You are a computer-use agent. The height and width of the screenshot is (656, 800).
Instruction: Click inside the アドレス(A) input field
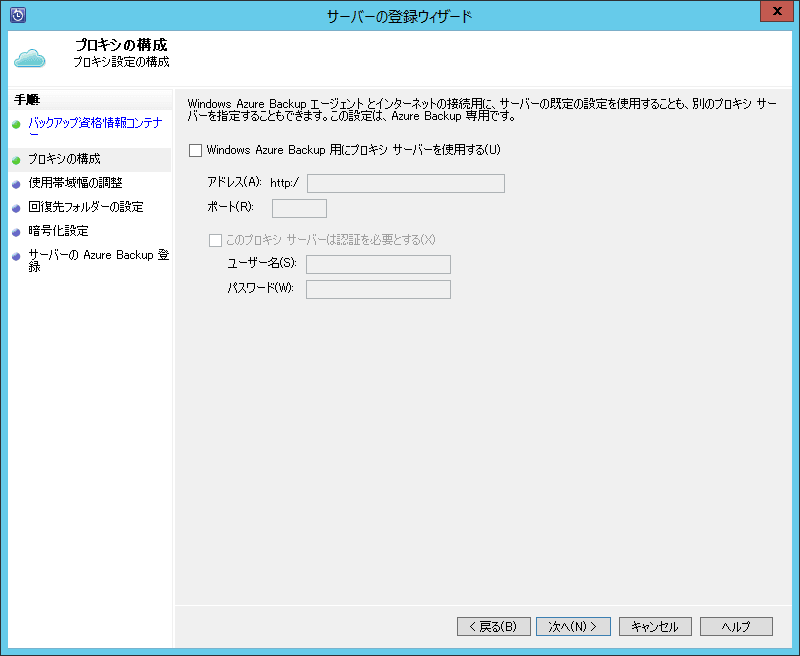click(405, 182)
